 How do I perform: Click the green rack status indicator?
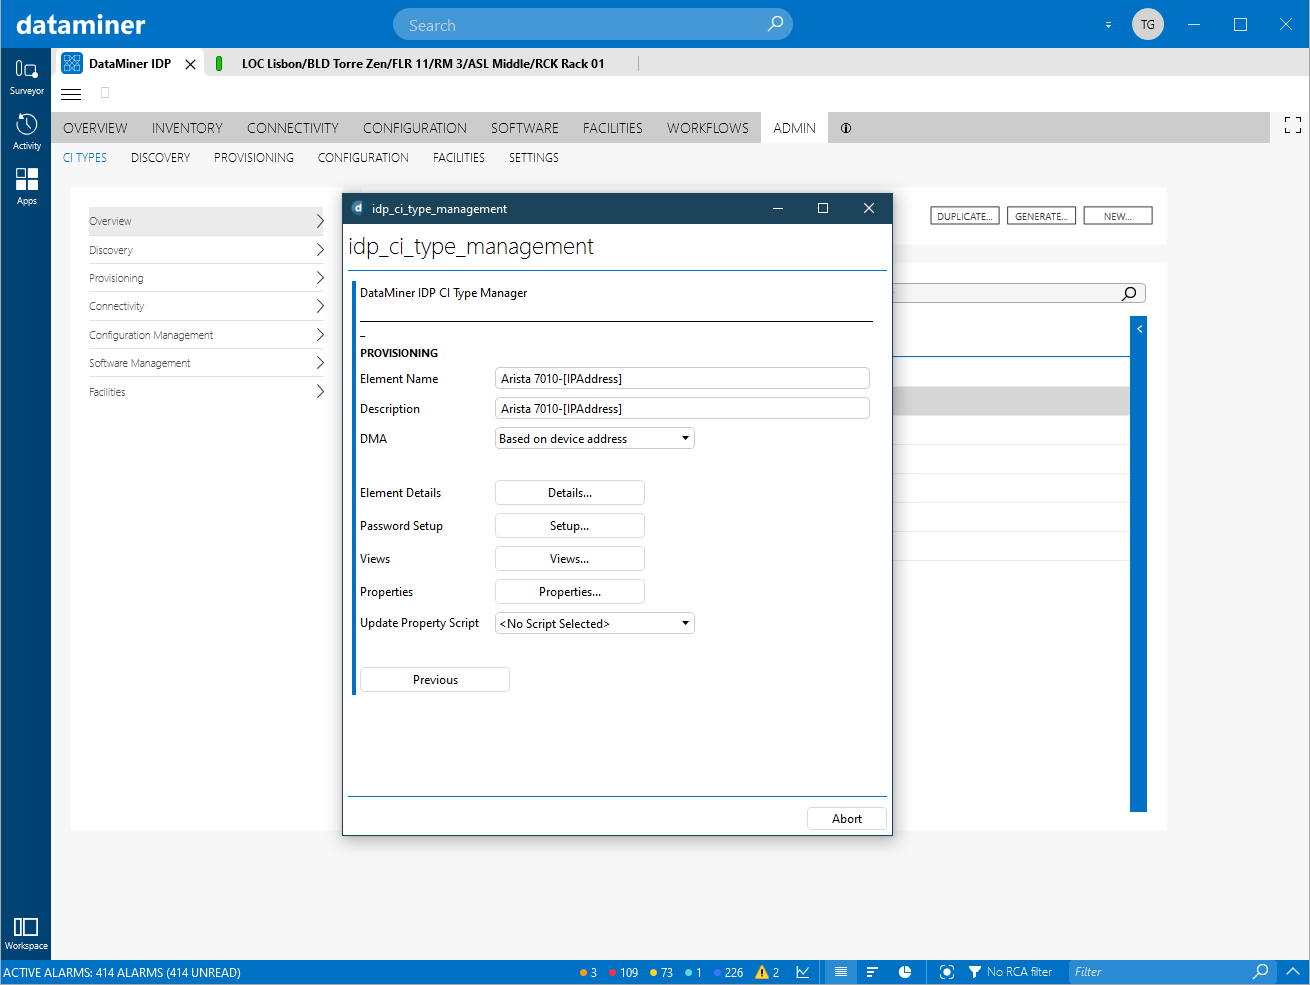coord(219,63)
